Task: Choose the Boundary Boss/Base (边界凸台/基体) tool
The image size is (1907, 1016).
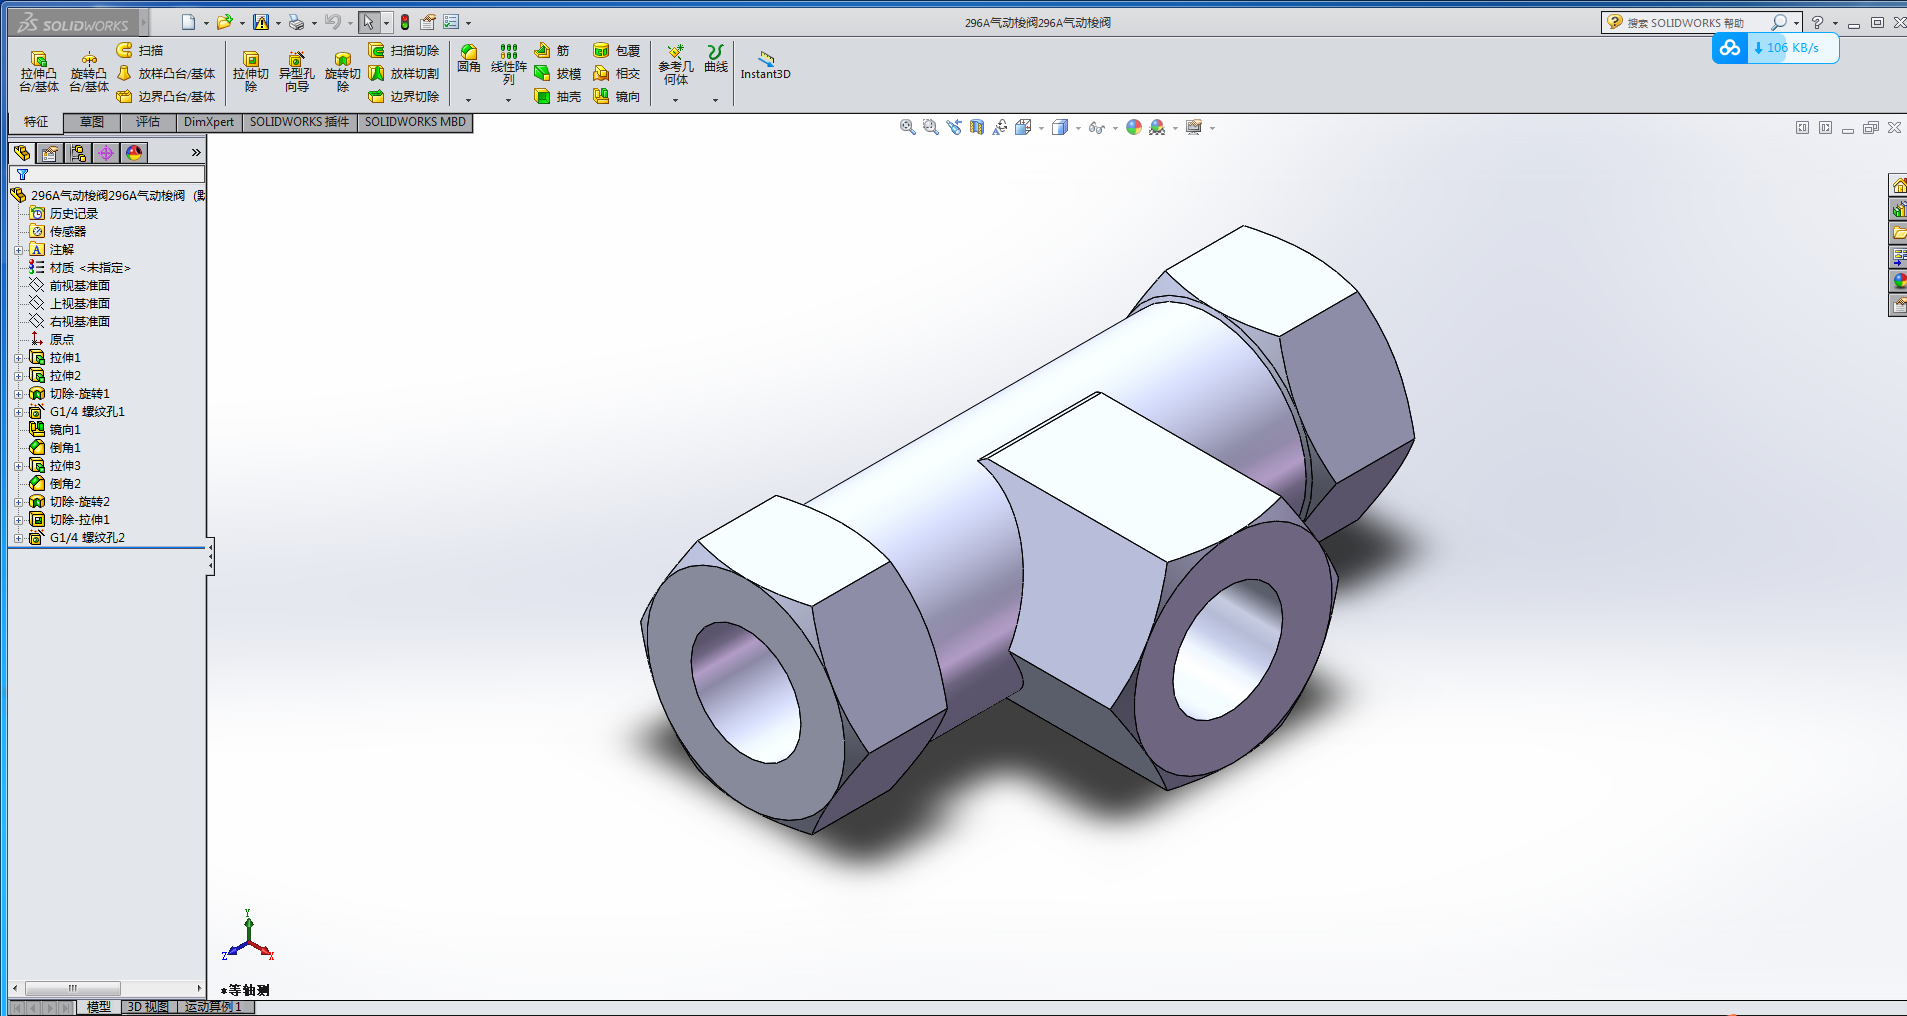Action: point(166,96)
